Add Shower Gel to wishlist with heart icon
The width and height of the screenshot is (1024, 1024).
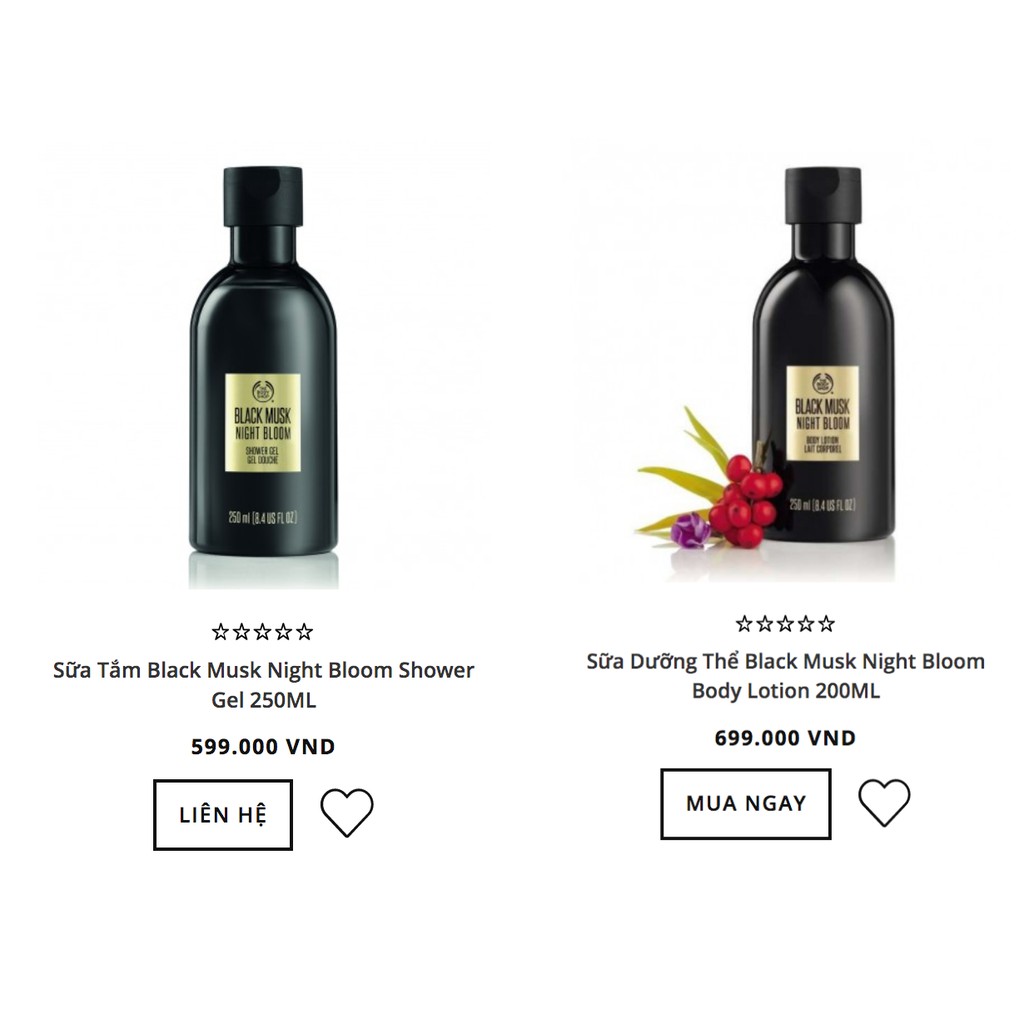[x=347, y=813]
